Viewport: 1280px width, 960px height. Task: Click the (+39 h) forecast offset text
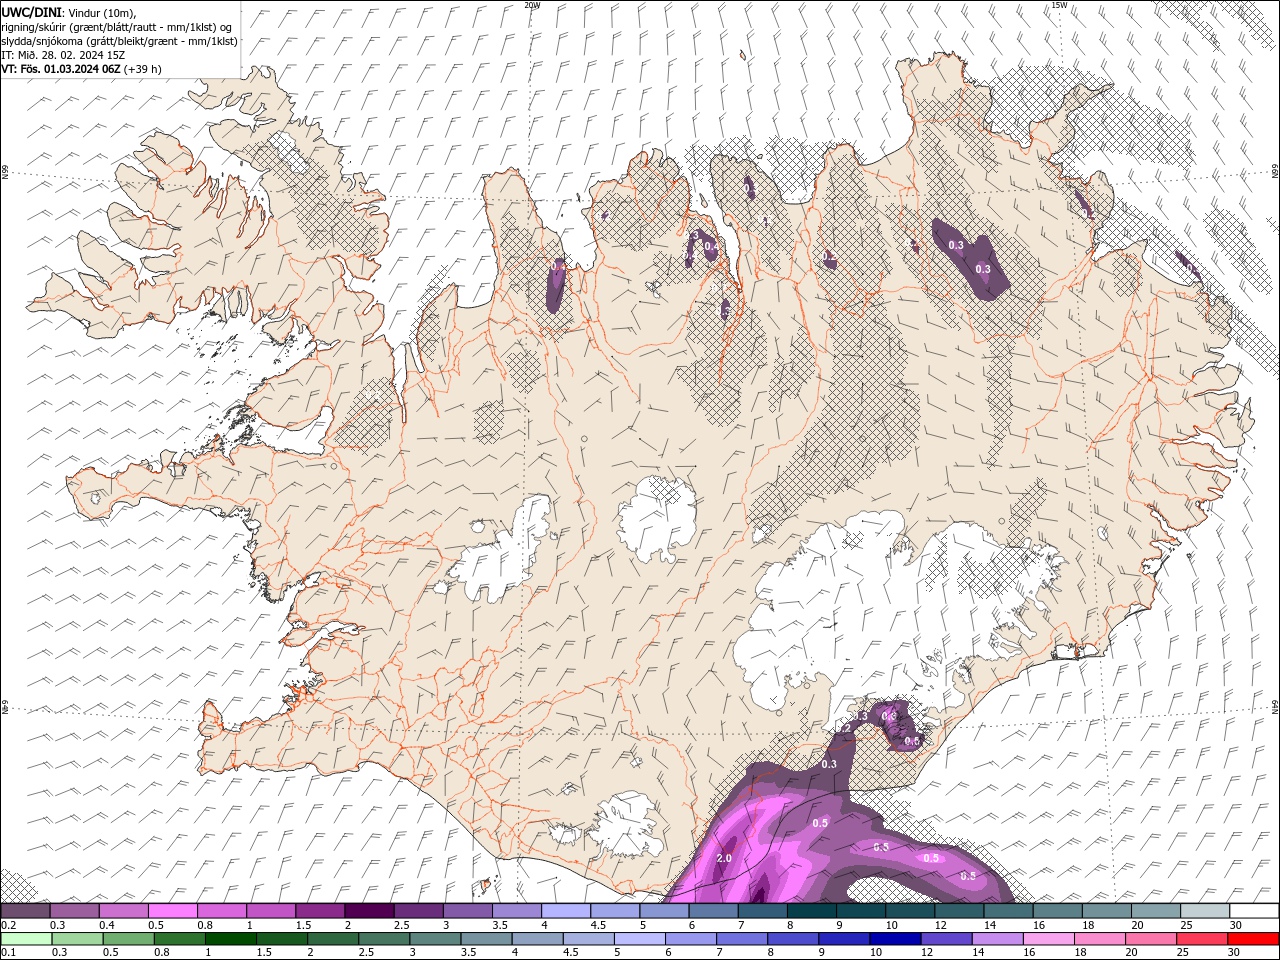coord(143,69)
